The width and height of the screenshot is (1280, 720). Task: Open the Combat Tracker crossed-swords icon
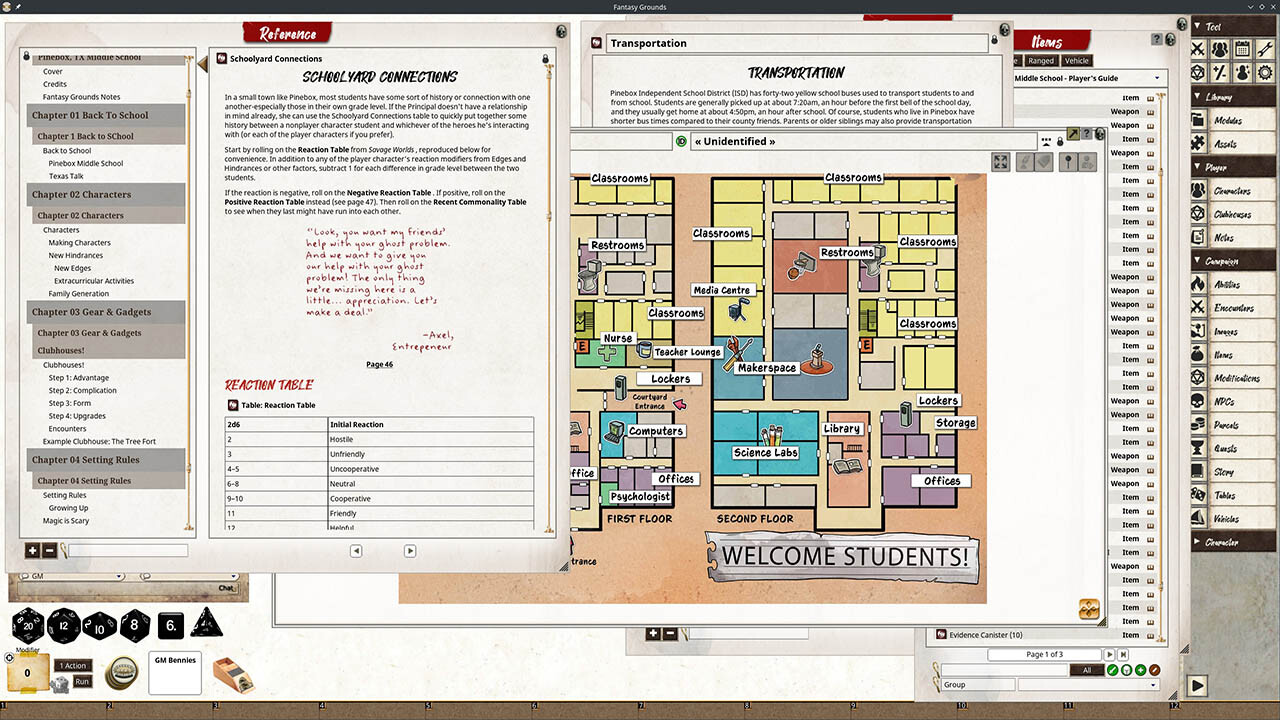pos(1197,48)
